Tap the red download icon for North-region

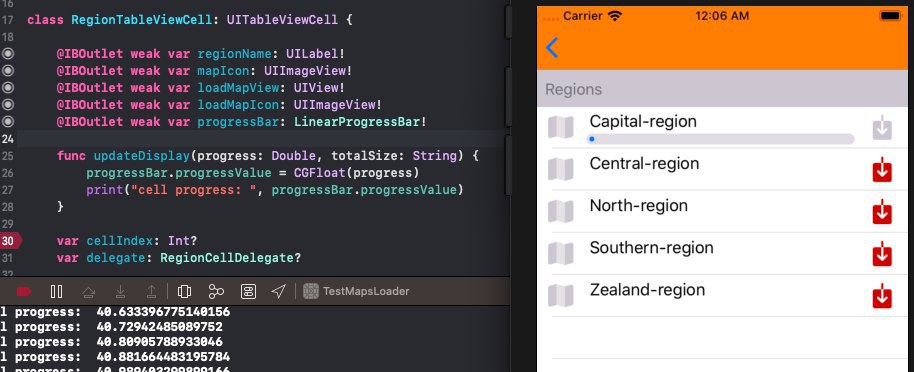[882, 212]
